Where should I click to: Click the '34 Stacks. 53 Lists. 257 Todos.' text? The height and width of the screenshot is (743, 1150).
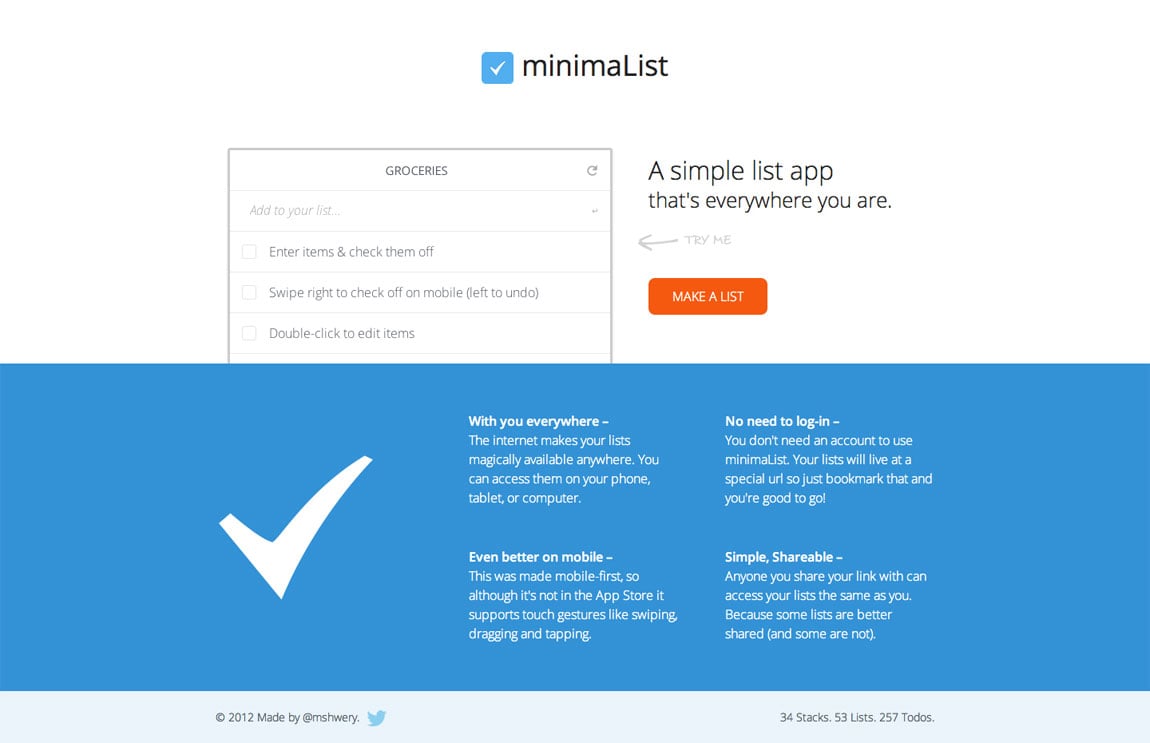857,717
